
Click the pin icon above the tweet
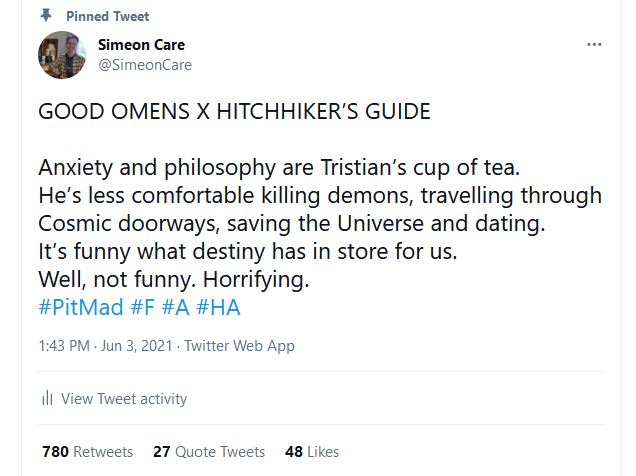tap(46, 17)
